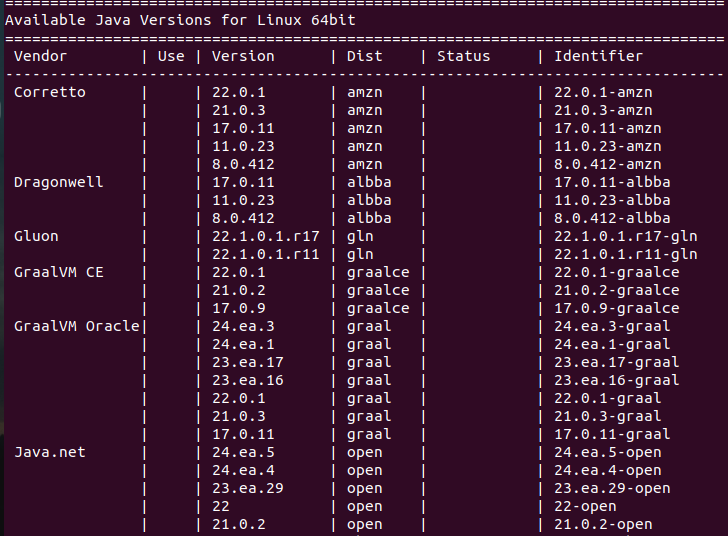
Task: Click 'albba' dist in Dragonwell 17.0.11 row
Action: coord(369,182)
